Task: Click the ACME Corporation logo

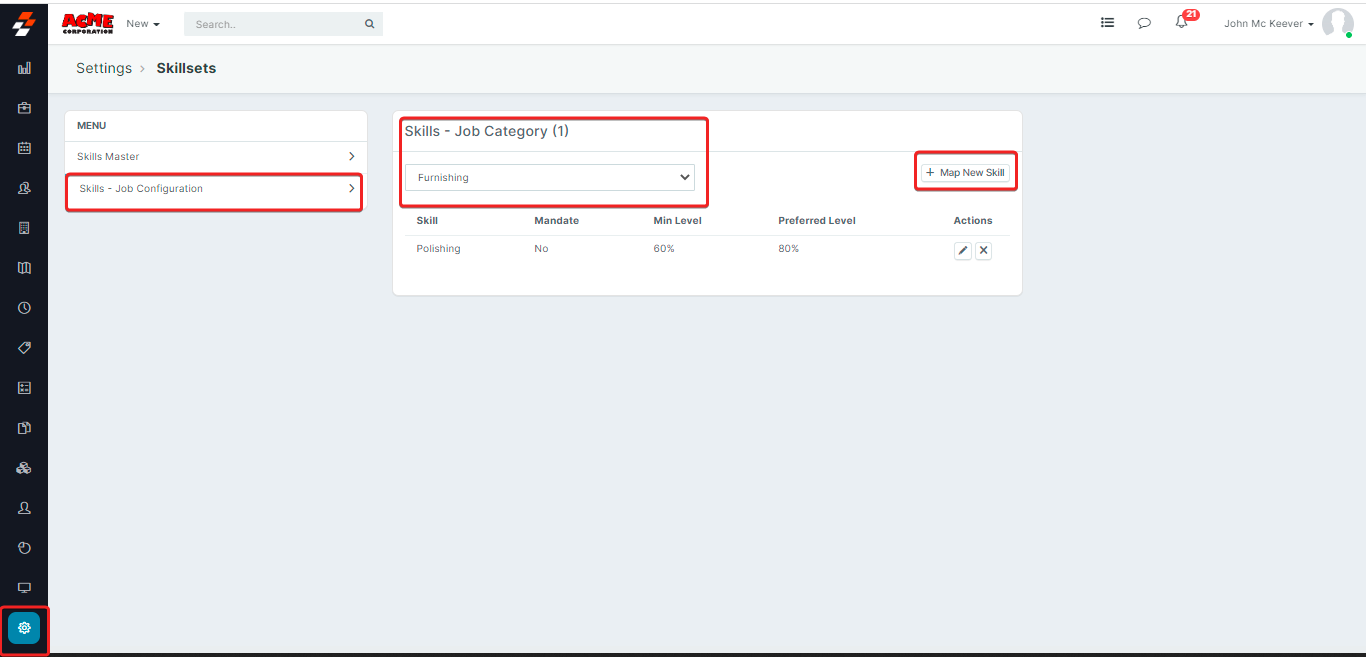Action: tap(88, 23)
